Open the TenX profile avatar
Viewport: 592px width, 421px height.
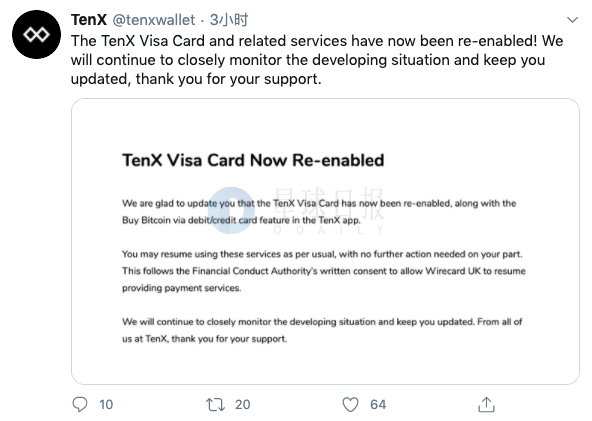pyautogui.click(x=36, y=34)
